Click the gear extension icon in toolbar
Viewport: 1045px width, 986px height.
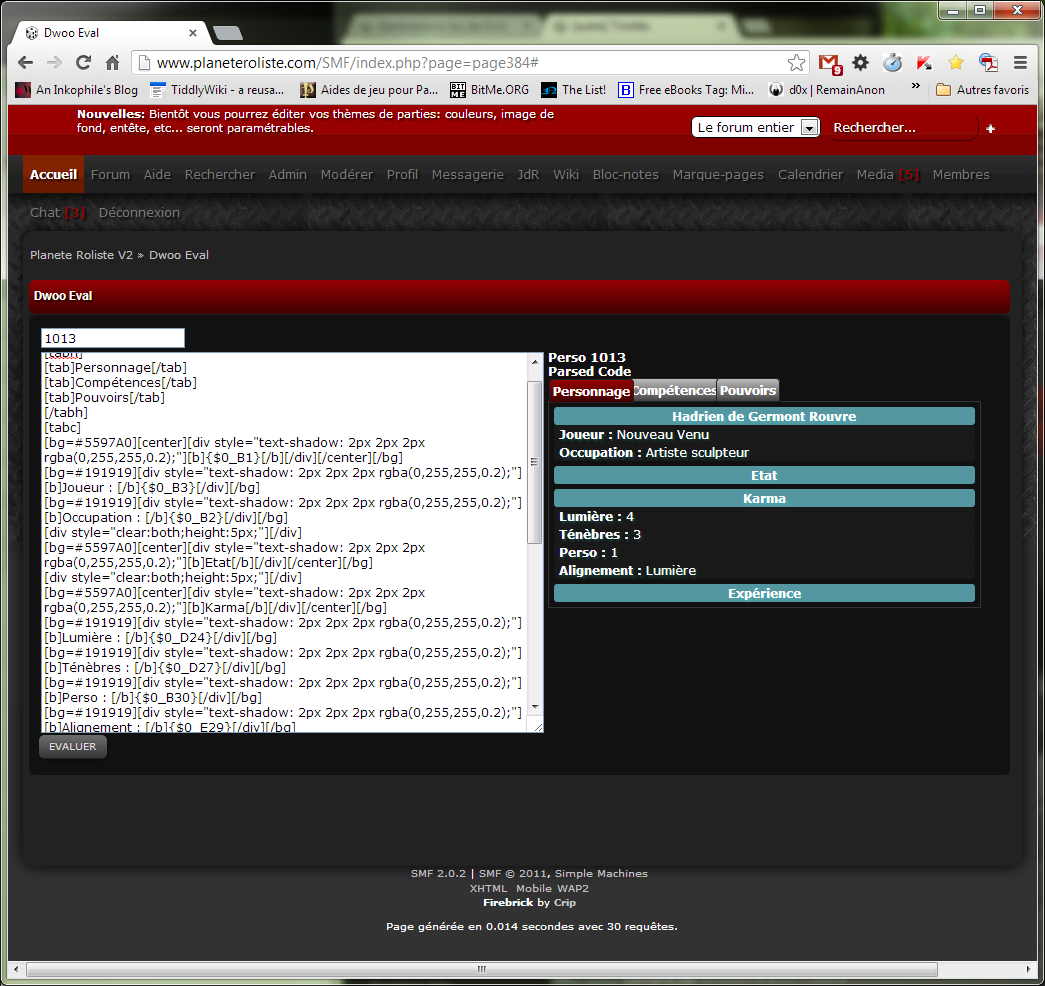point(860,63)
